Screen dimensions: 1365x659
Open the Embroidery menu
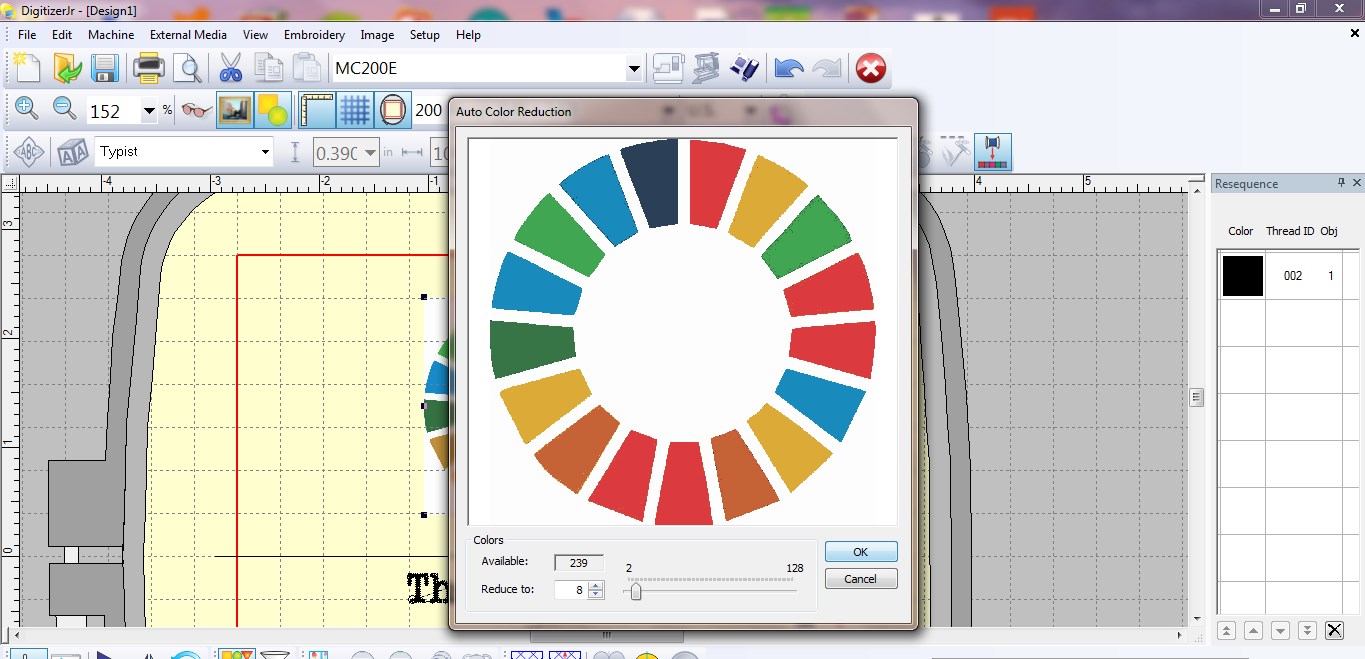click(x=314, y=34)
